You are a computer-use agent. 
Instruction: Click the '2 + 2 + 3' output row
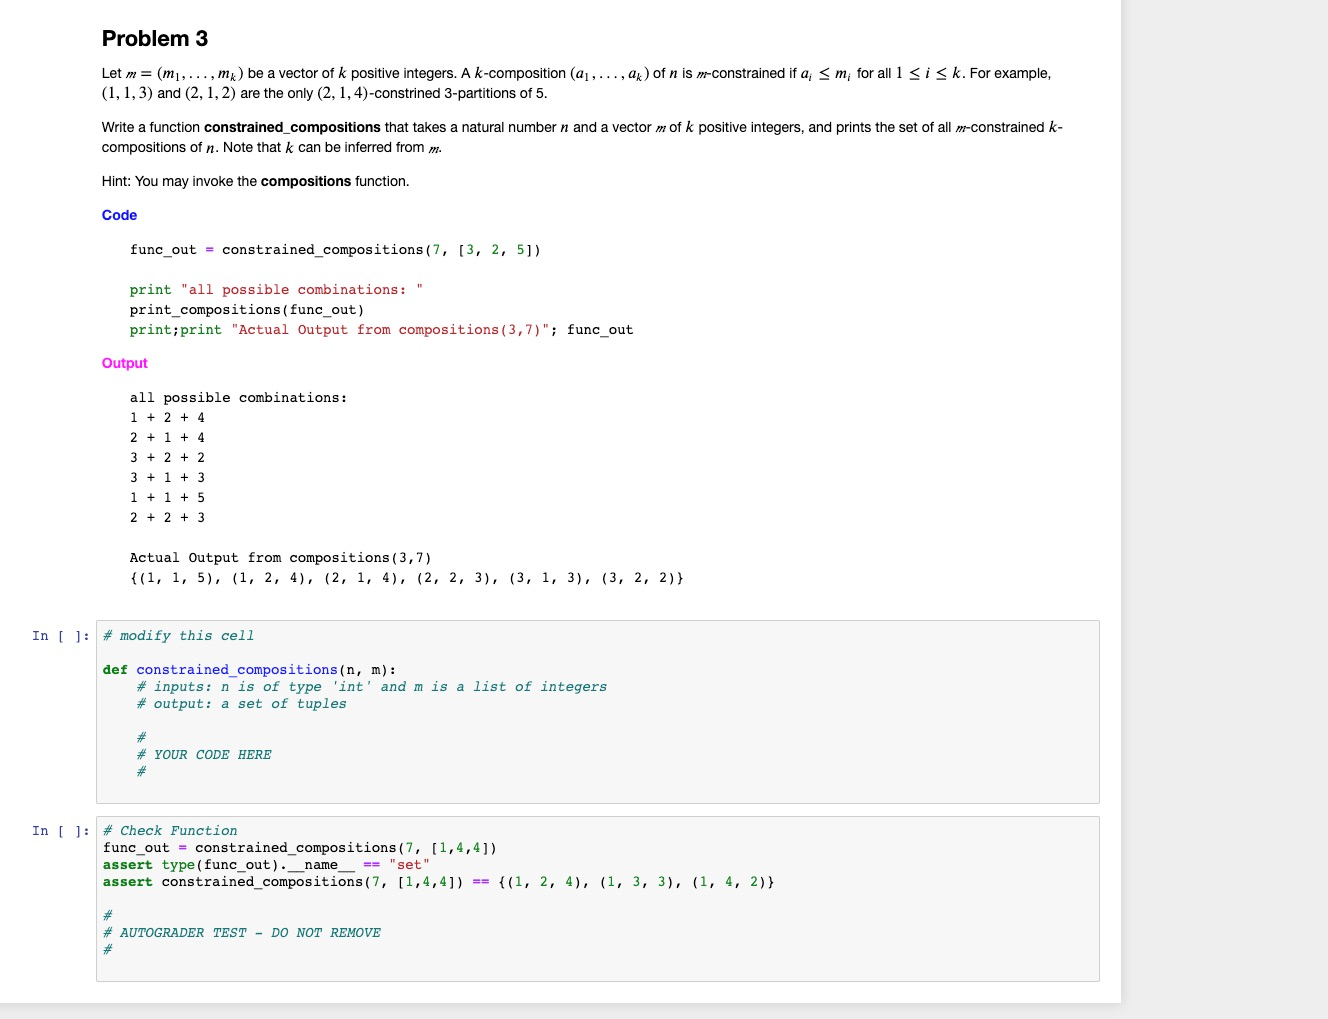167,518
